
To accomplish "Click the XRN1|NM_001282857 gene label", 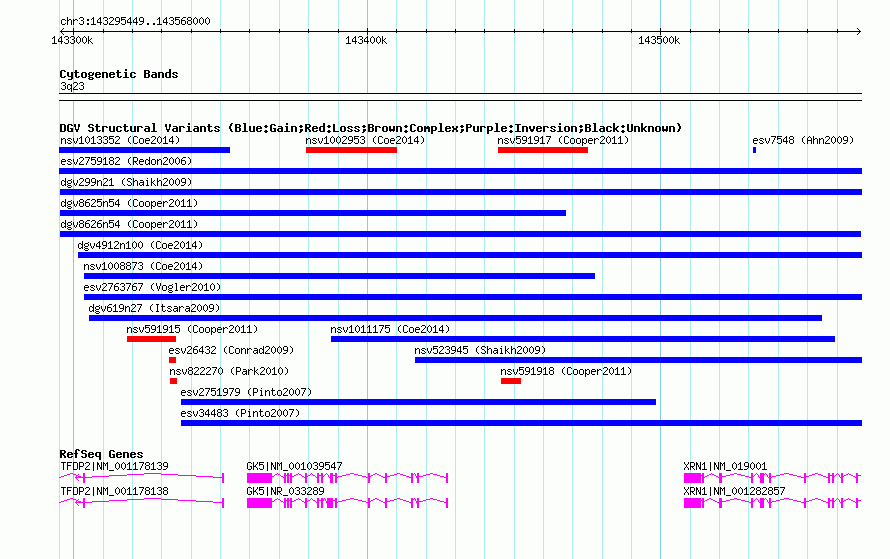I will pyautogui.click(x=734, y=491).
